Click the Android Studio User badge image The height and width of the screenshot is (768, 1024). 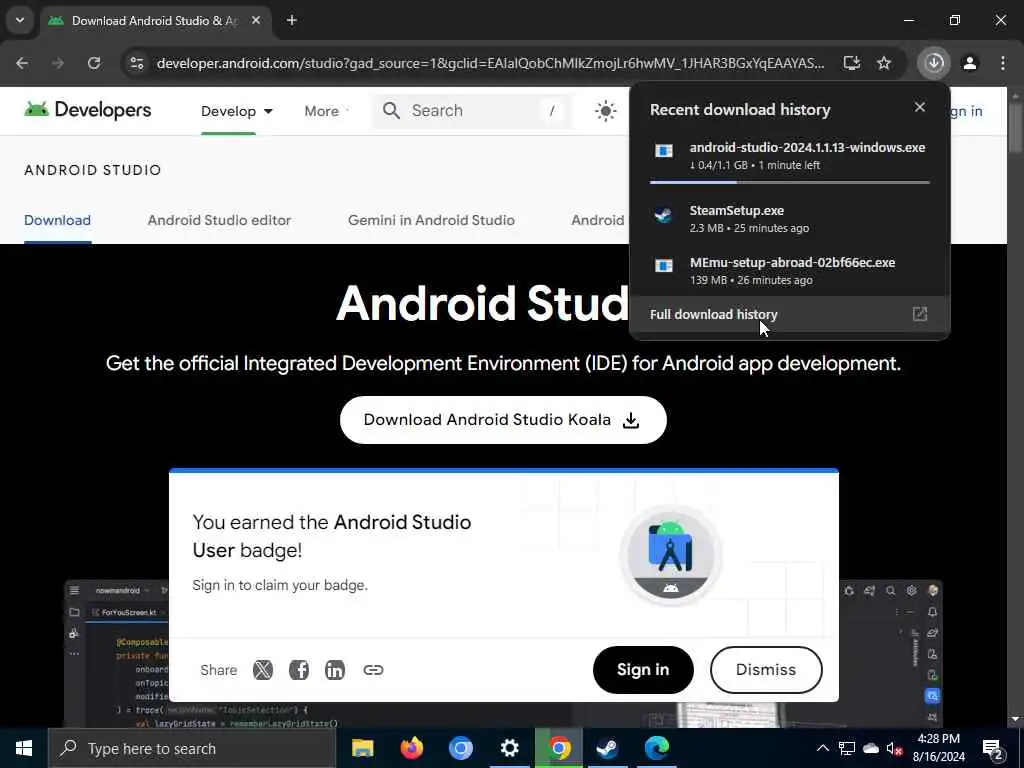coord(671,555)
